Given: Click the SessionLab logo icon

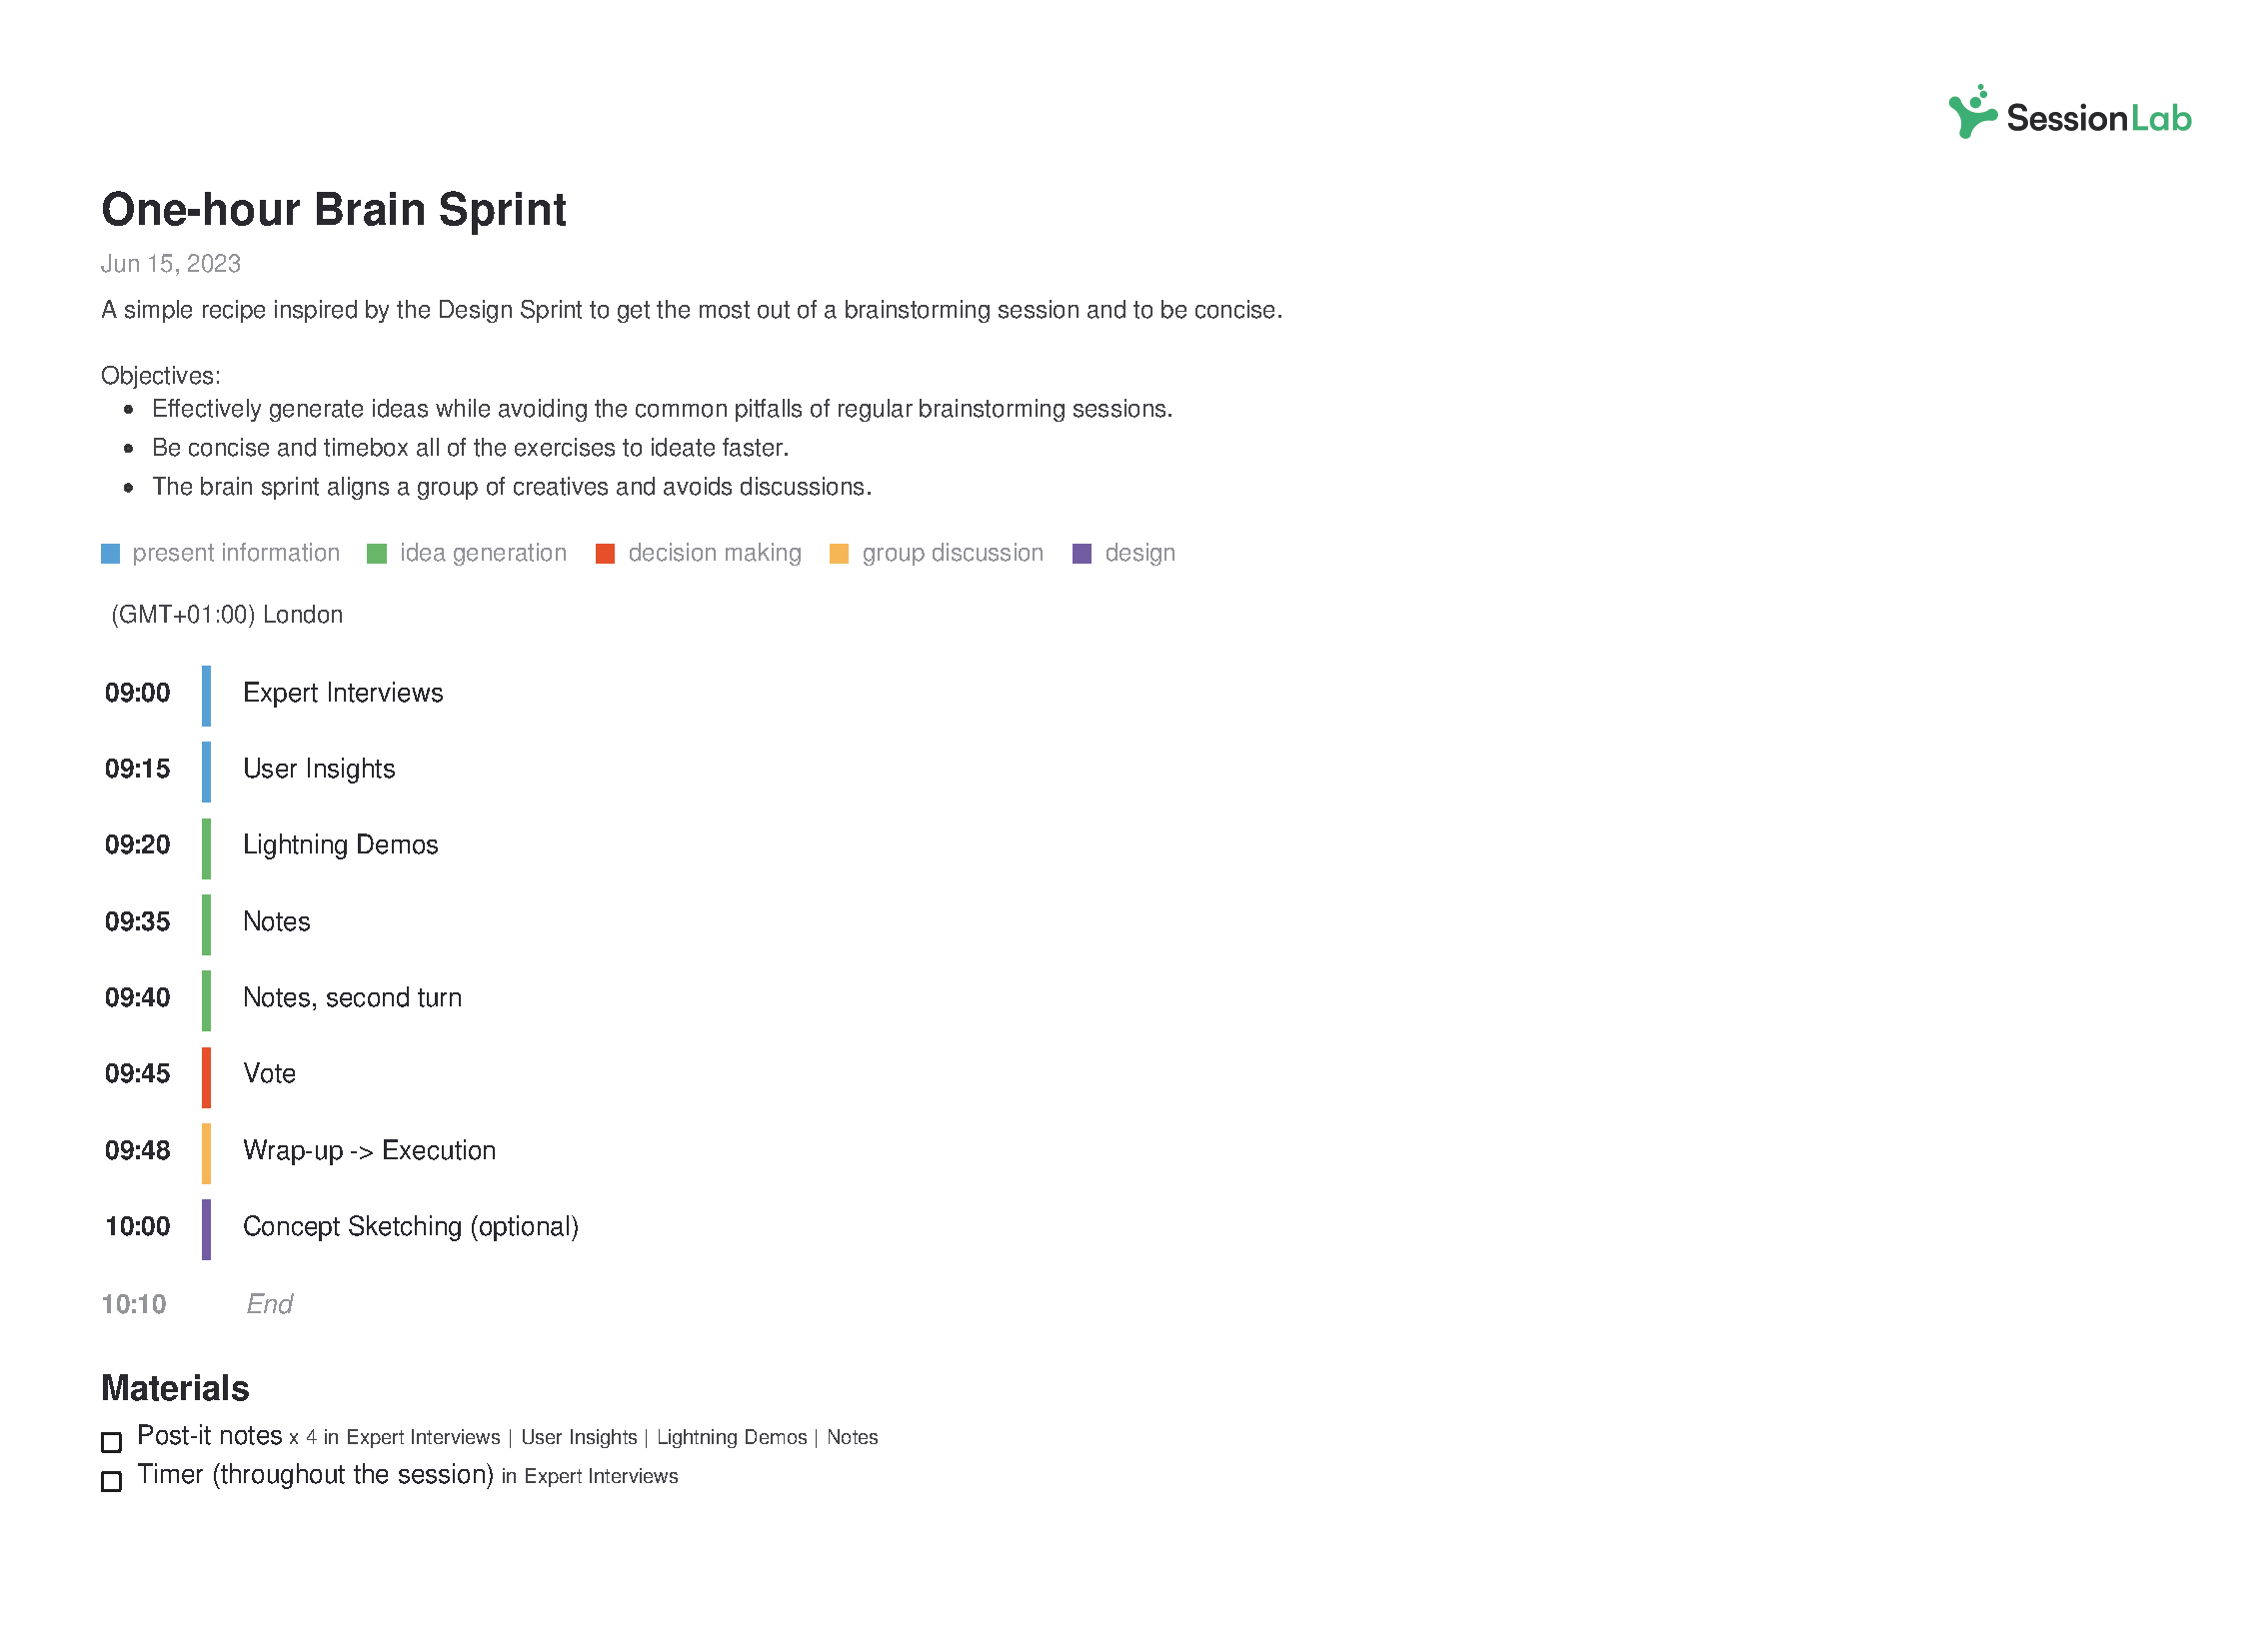Looking at the screenshot, I should [1976, 118].
